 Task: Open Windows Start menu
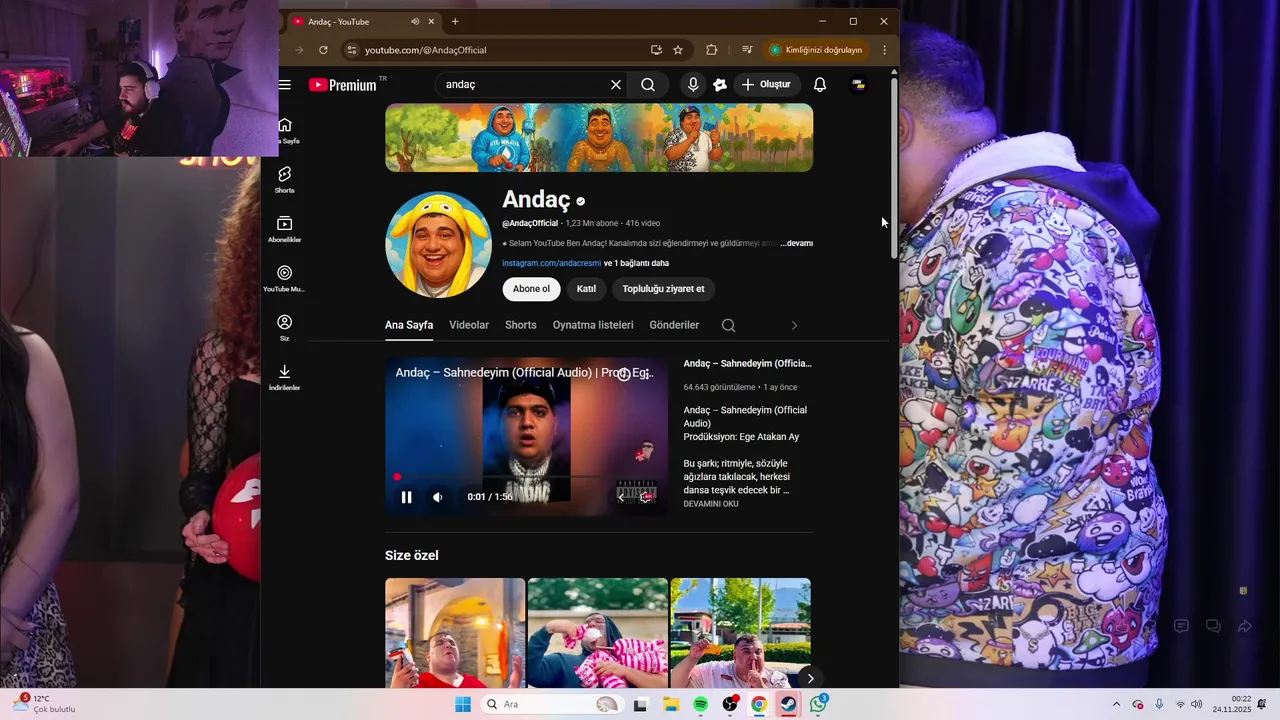462,704
